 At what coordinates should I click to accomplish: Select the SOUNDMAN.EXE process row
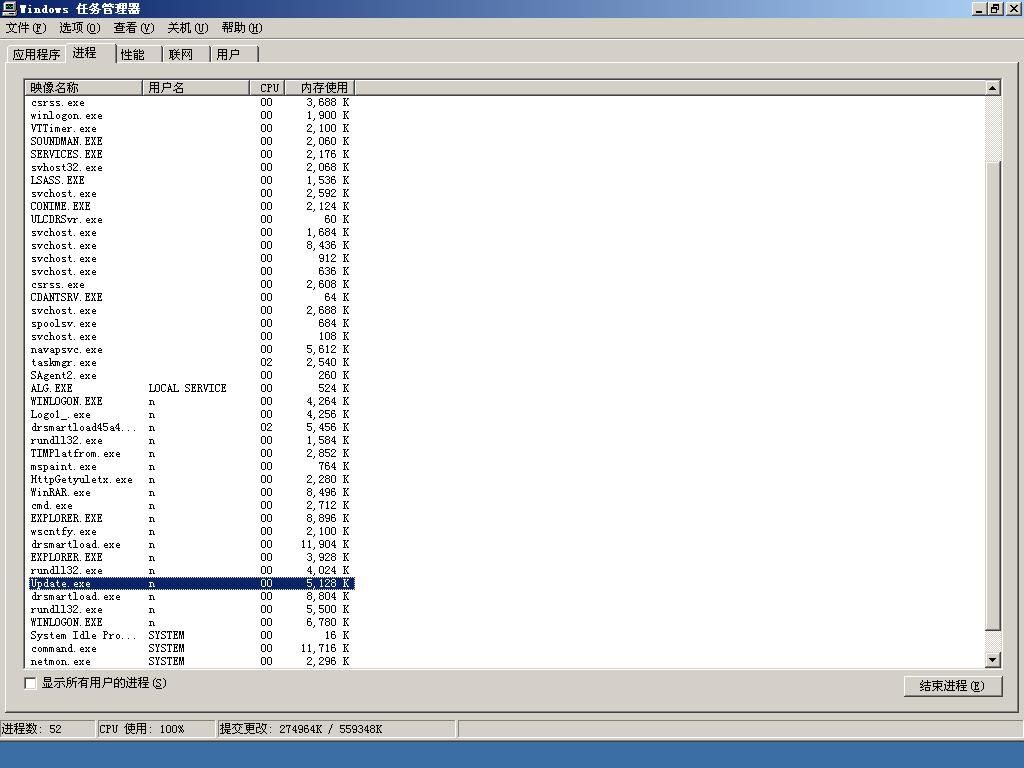point(190,142)
